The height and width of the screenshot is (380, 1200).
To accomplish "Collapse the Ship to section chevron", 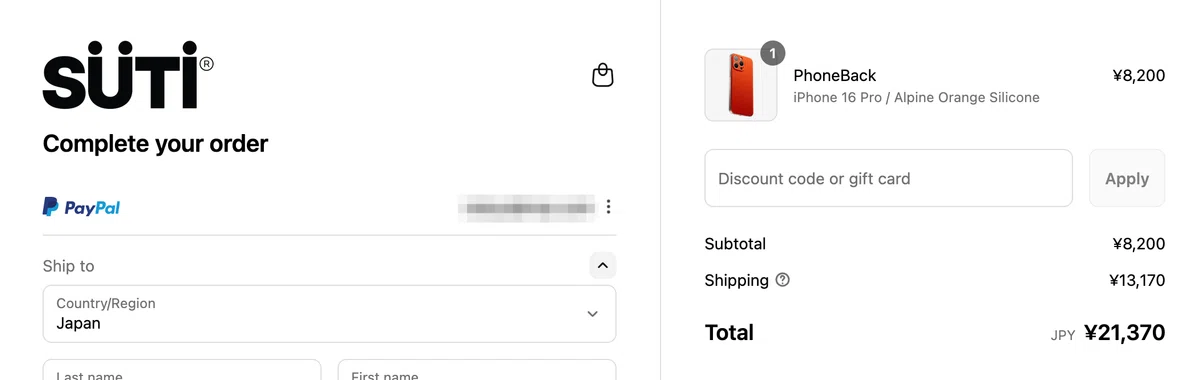I will point(602,266).
